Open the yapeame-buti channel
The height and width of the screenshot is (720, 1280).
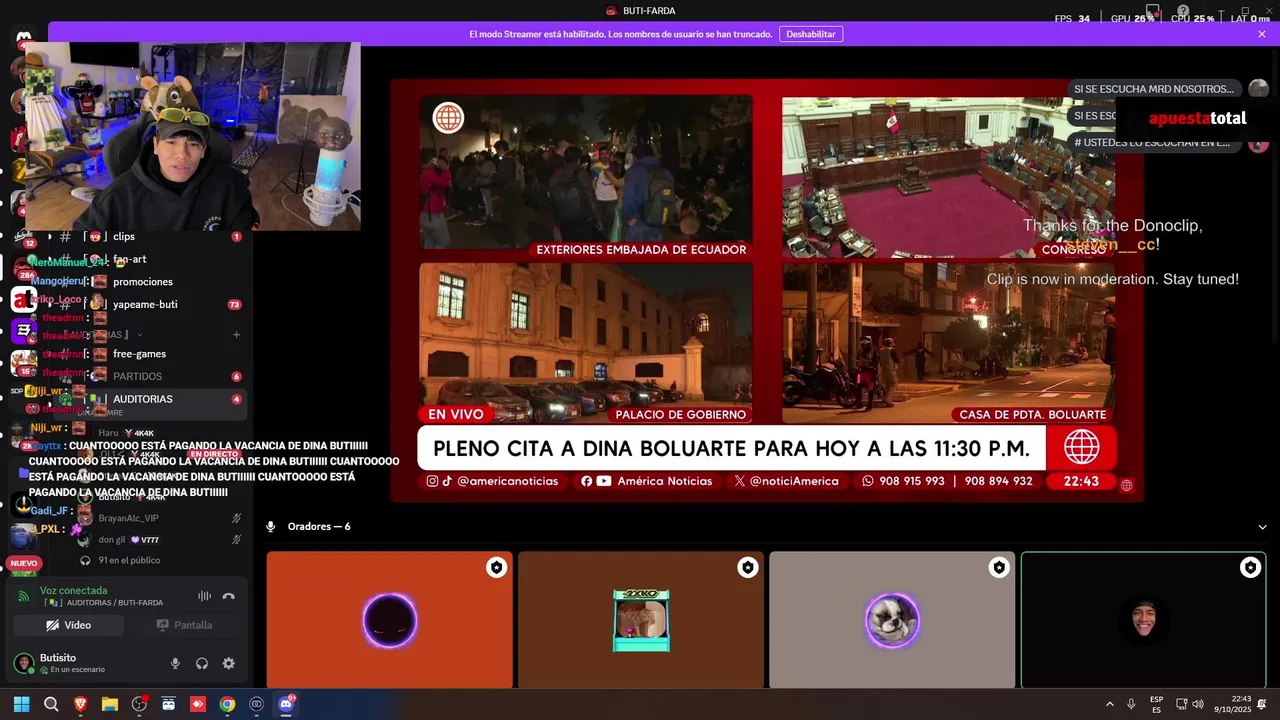tap(146, 304)
